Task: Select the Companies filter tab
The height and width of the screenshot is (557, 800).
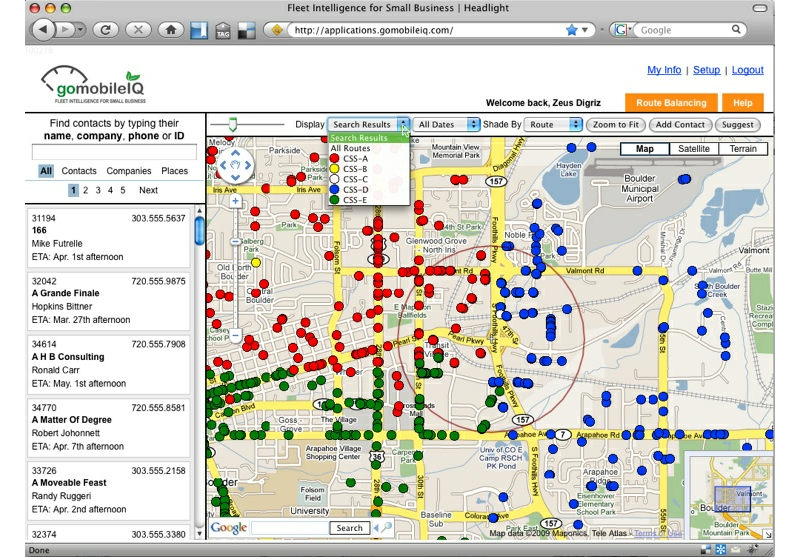Action: tap(129, 171)
